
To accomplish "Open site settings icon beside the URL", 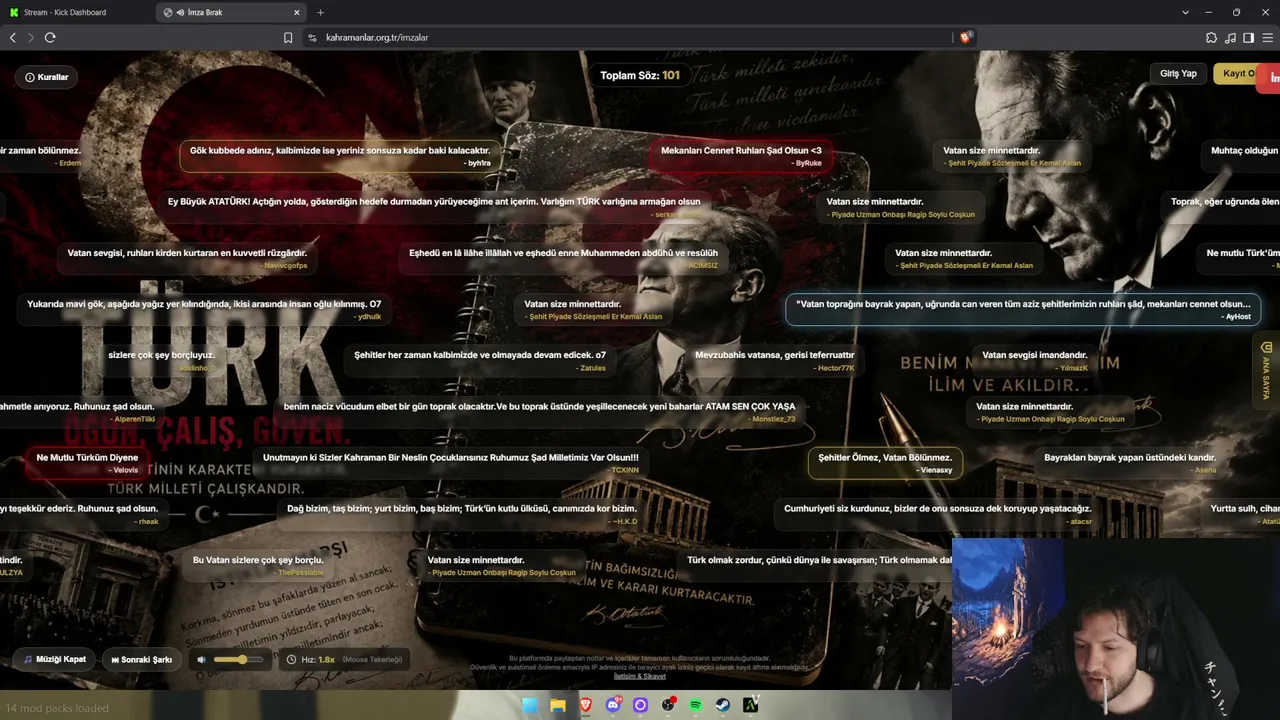I will click(x=312, y=37).
